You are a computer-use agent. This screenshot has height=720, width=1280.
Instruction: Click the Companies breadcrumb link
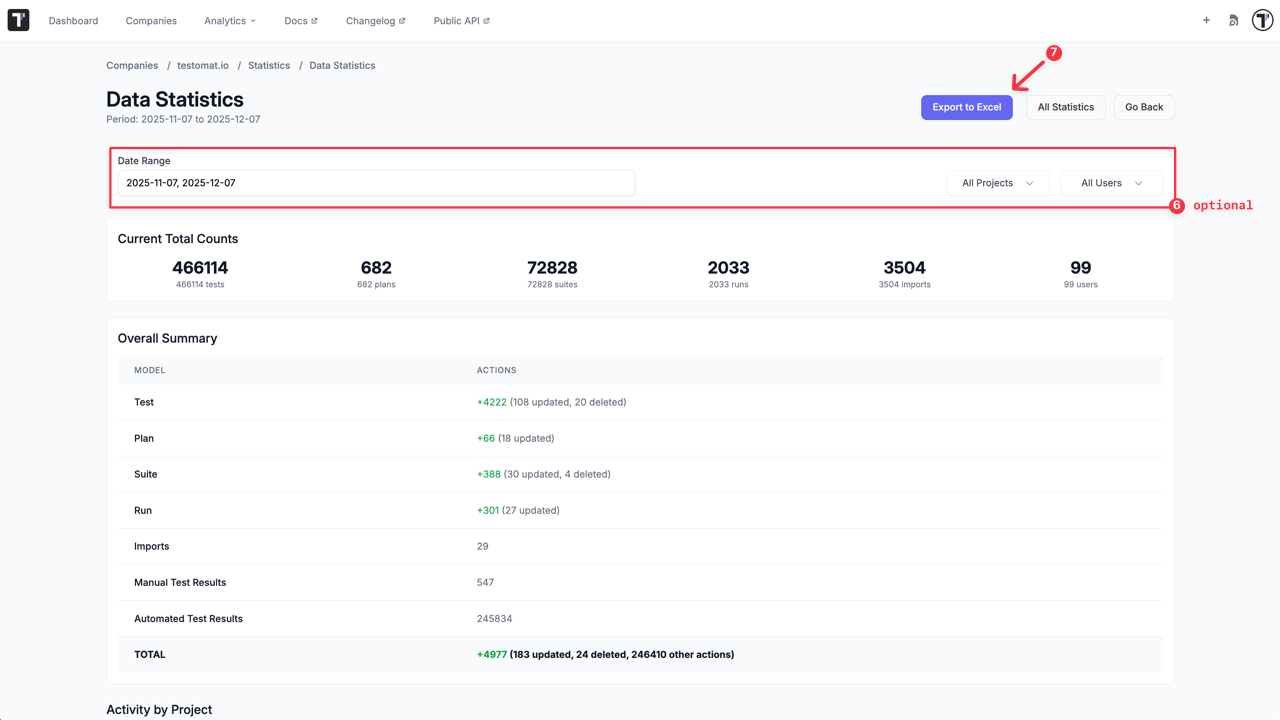pyautogui.click(x=132, y=65)
